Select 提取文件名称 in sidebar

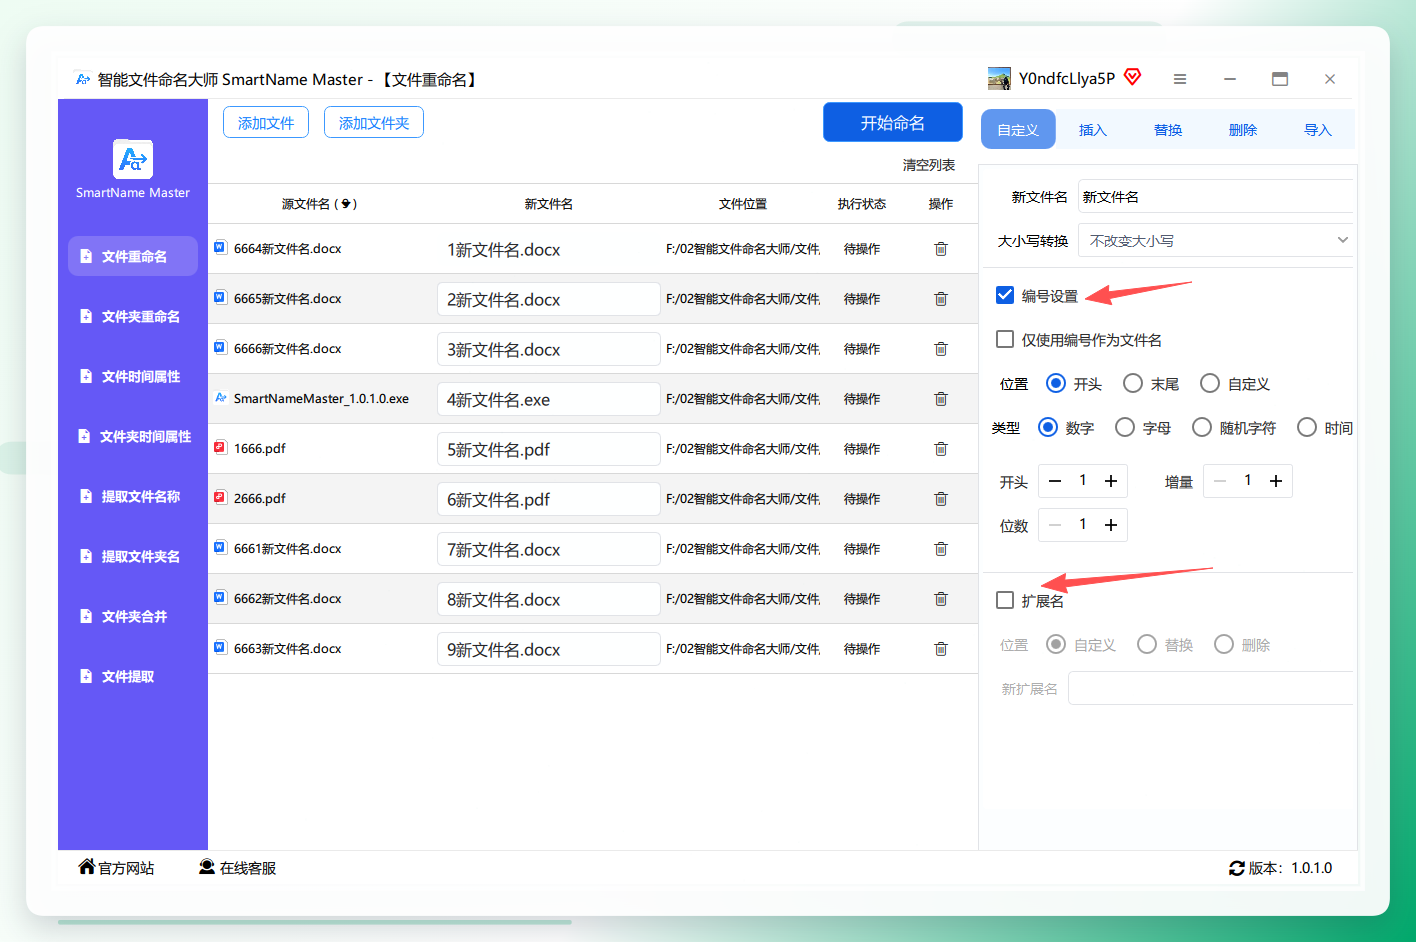pyautogui.click(x=133, y=496)
